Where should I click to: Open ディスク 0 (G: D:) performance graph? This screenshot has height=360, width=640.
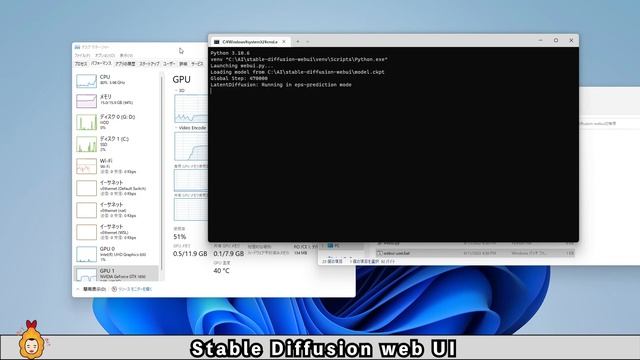(x=116, y=122)
